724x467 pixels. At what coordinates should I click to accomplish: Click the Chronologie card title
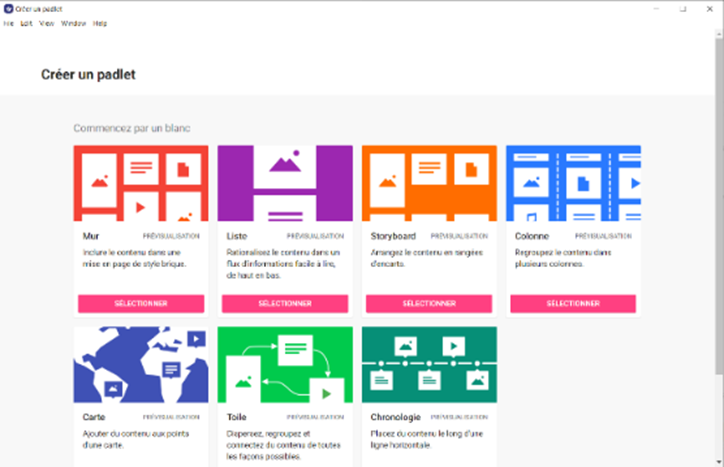[395, 417]
